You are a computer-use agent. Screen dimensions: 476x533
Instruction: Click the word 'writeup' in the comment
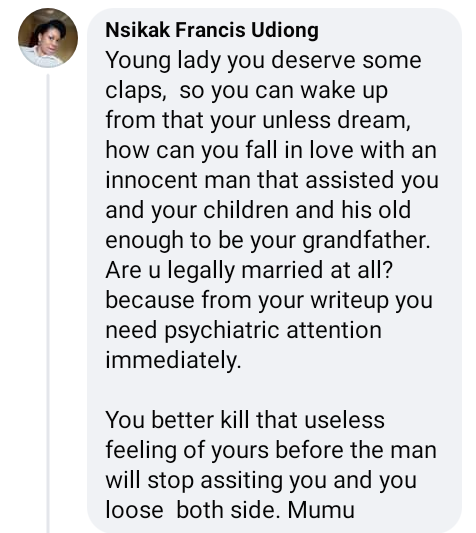click(350, 300)
